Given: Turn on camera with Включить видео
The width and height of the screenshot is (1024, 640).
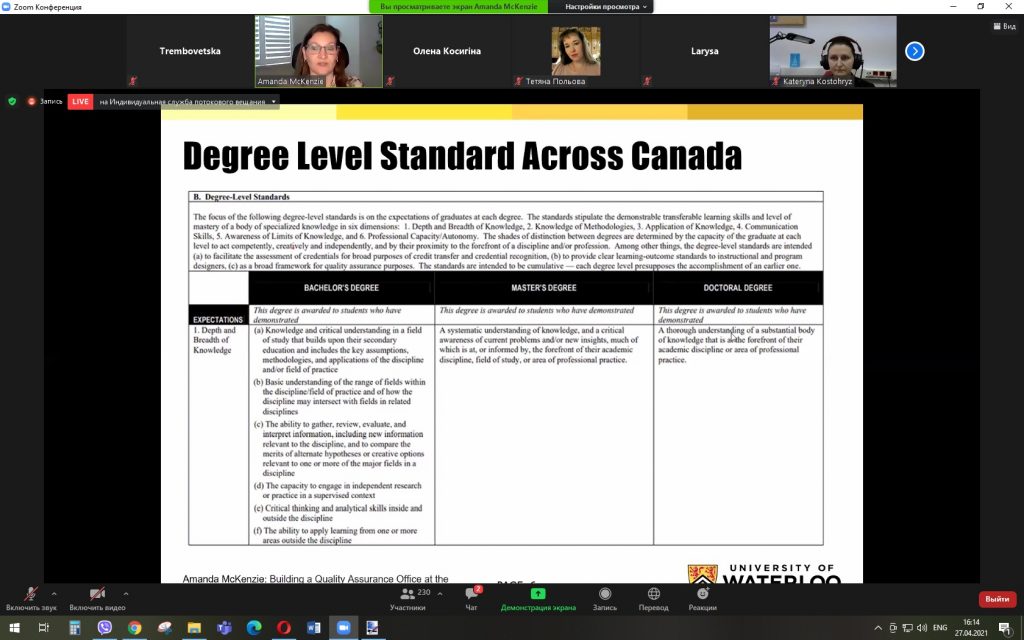Looking at the screenshot, I should (x=97, y=598).
